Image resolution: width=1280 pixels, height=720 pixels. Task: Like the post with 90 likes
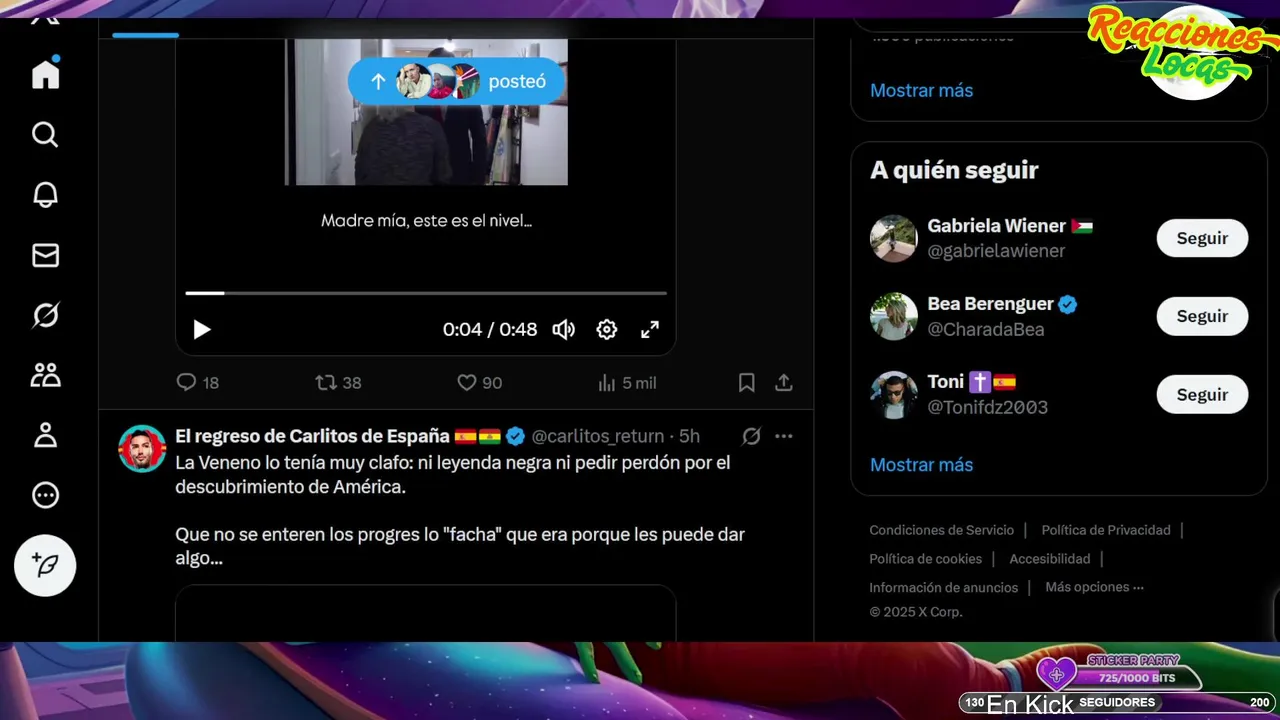coord(479,382)
